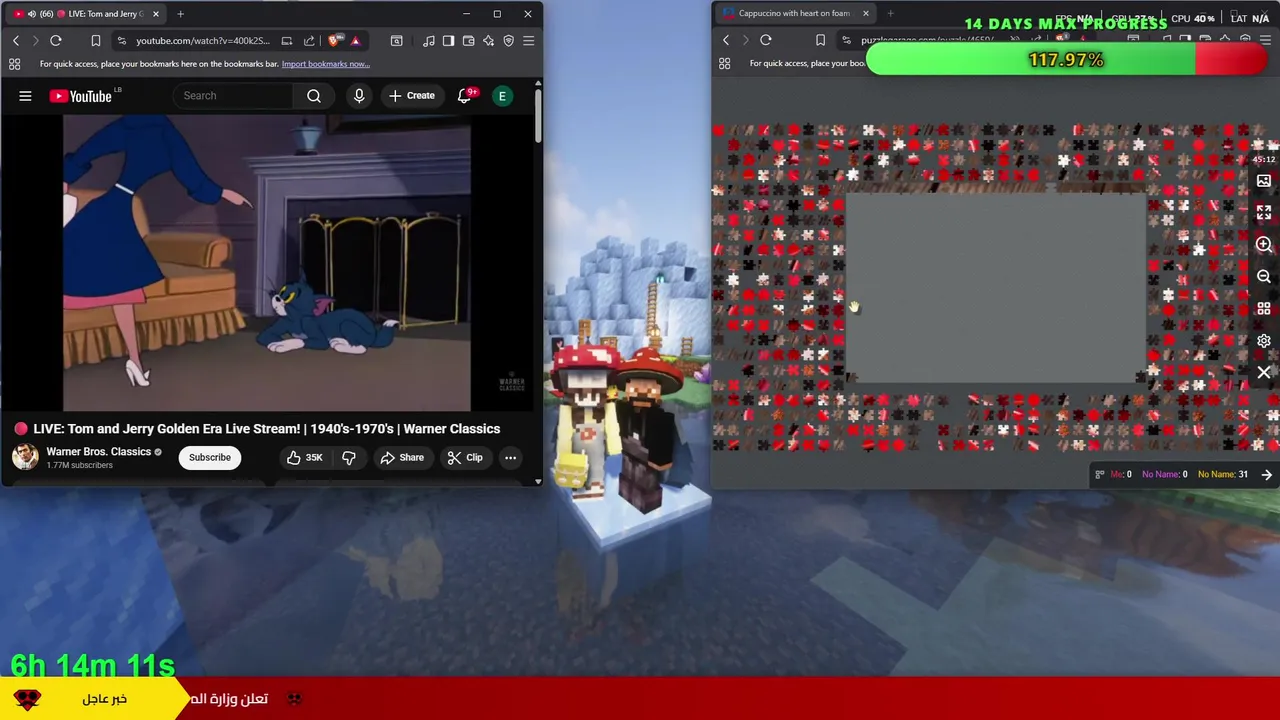This screenshot has width=1280, height=720.
Task: Close the puzzle side toolbar X
Action: coord(1264,373)
